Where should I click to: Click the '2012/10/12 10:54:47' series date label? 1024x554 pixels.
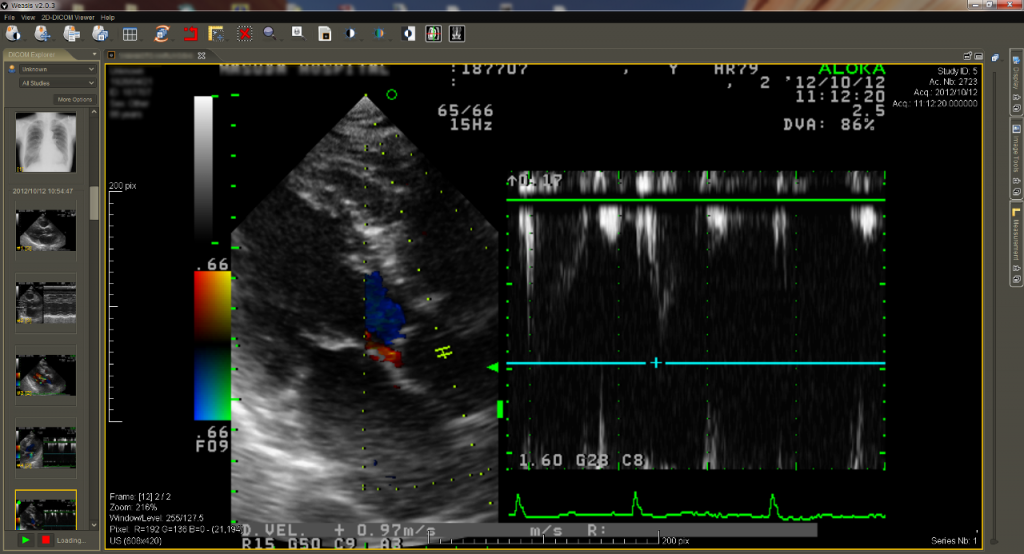pos(42,191)
